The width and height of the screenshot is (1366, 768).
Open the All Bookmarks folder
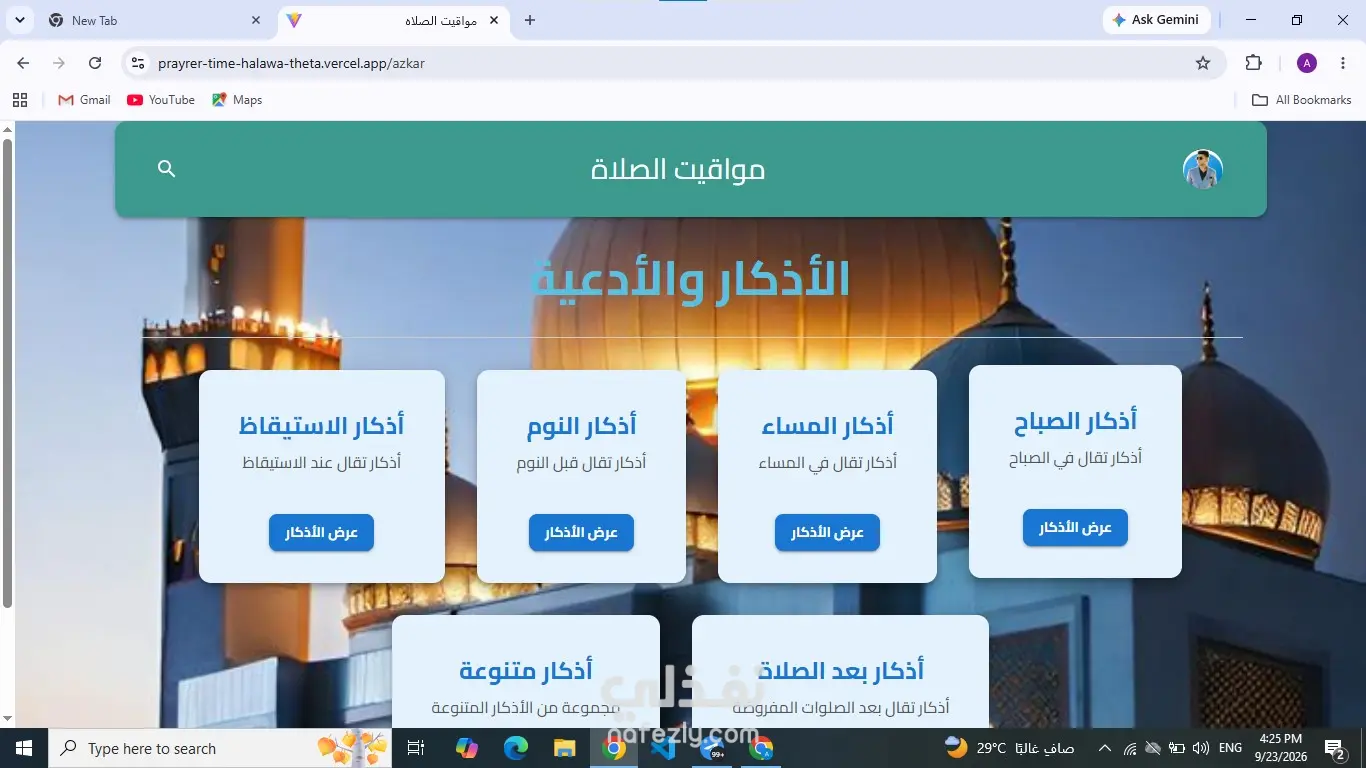tap(1302, 100)
